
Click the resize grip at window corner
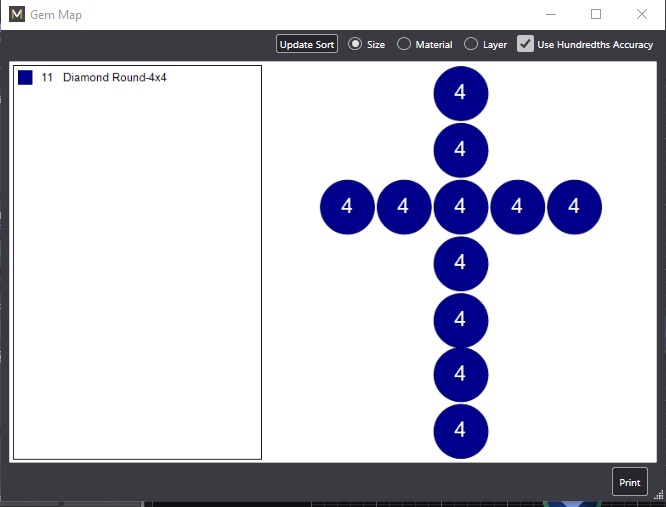[659, 495]
